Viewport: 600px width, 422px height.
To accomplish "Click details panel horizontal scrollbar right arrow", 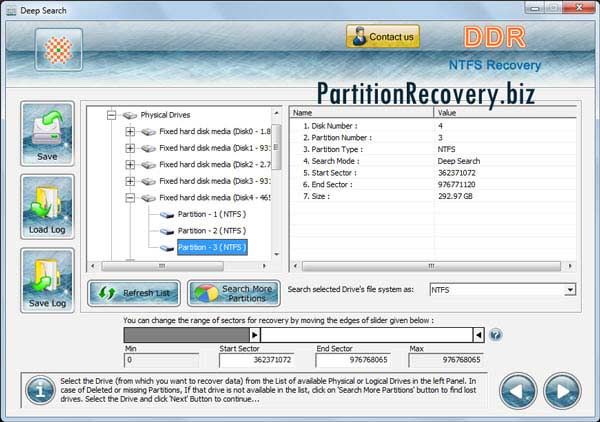I will 570,266.
